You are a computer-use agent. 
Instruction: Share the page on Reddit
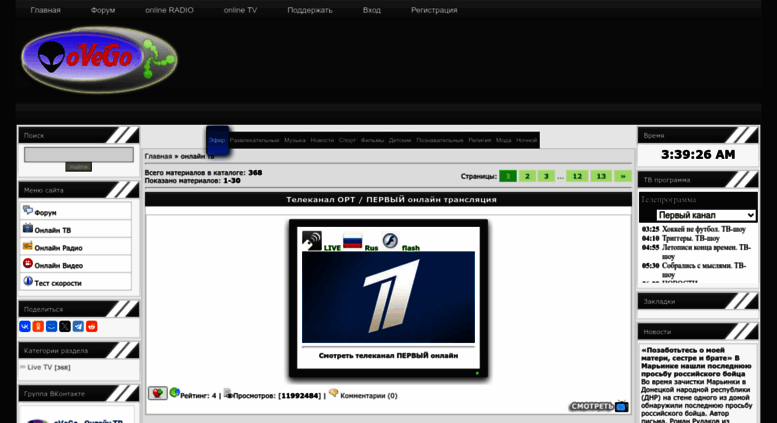point(92,326)
